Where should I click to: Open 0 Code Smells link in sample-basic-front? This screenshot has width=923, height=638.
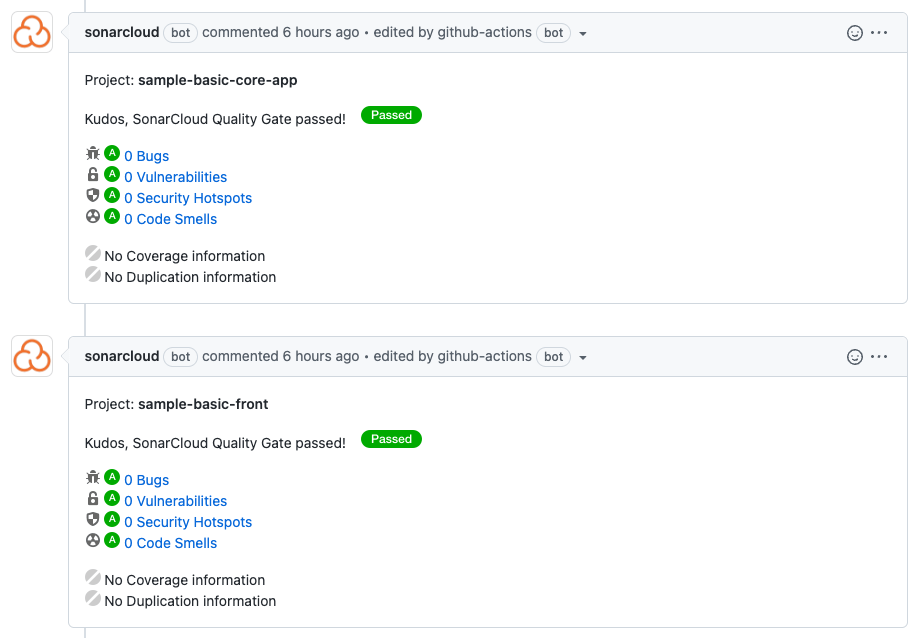pos(171,543)
